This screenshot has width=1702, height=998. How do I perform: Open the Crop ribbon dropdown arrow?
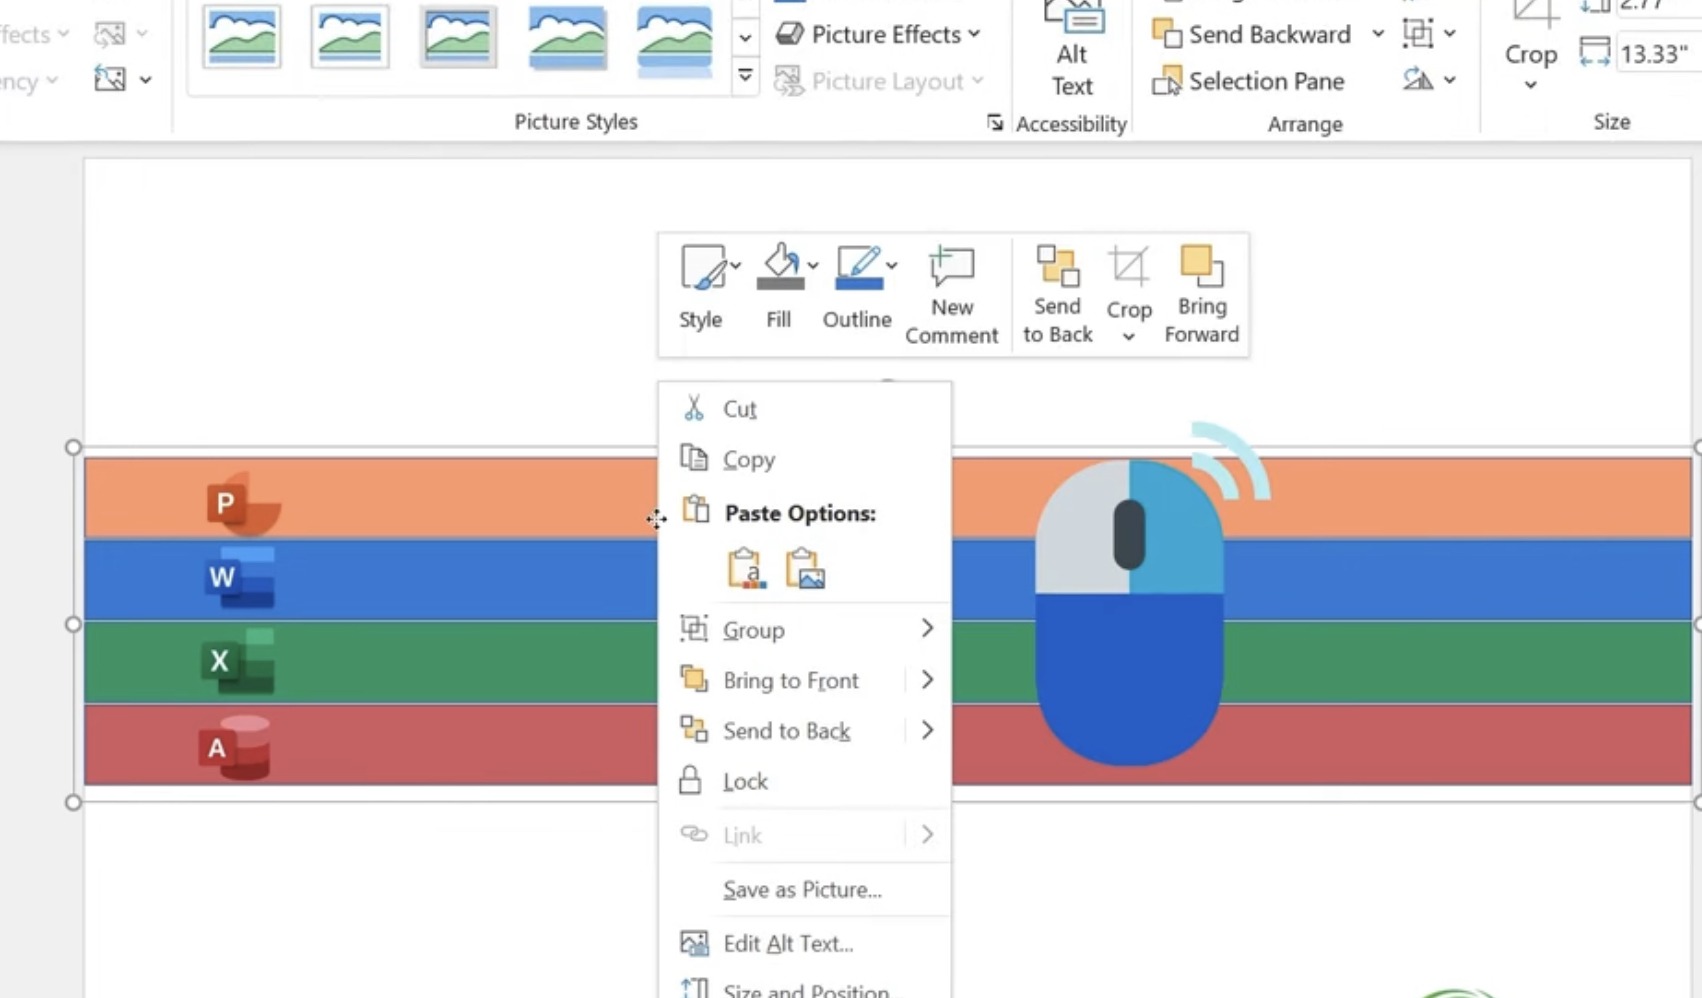pos(1531,85)
